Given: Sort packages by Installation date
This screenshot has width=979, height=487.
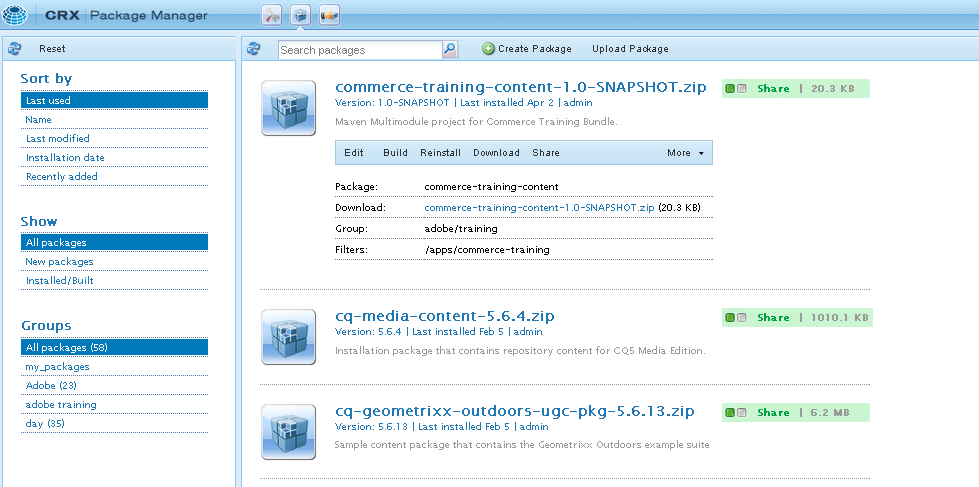Looking at the screenshot, I should click(114, 157).
